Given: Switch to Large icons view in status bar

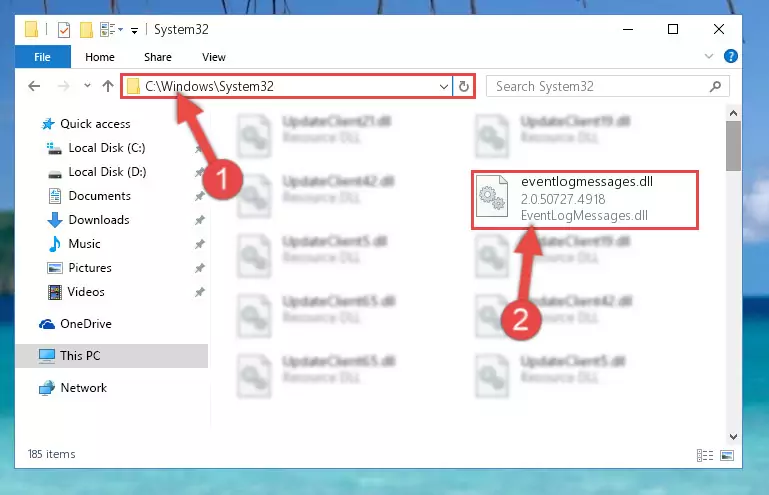Looking at the screenshot, I should (727, 455).
